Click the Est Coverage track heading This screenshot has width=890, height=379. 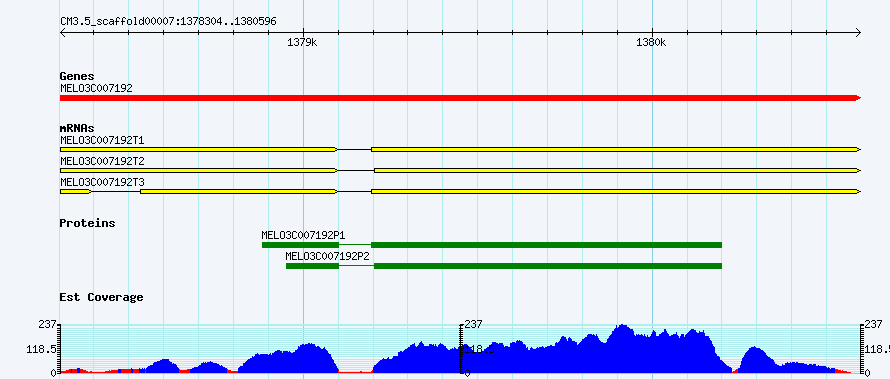click(x=102, y=297)
